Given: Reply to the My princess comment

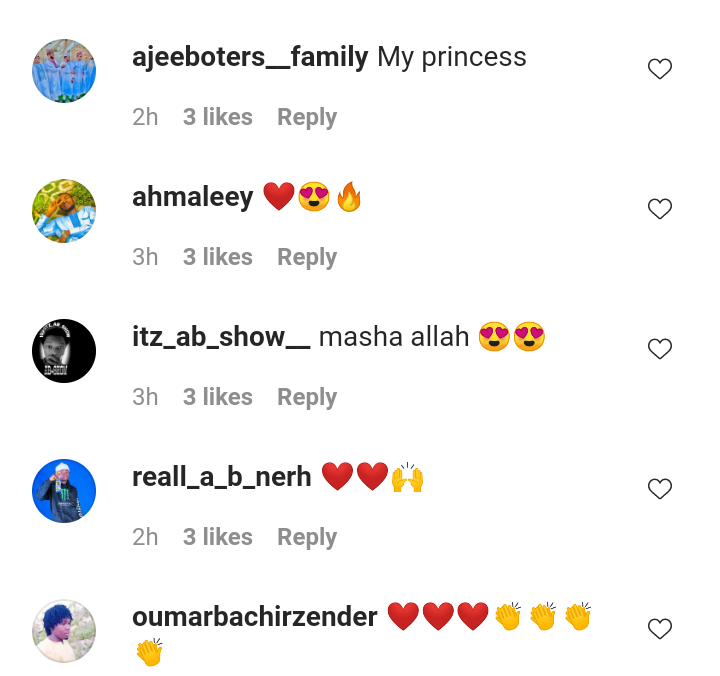Looking at the screenshot, I should (307, 117).
